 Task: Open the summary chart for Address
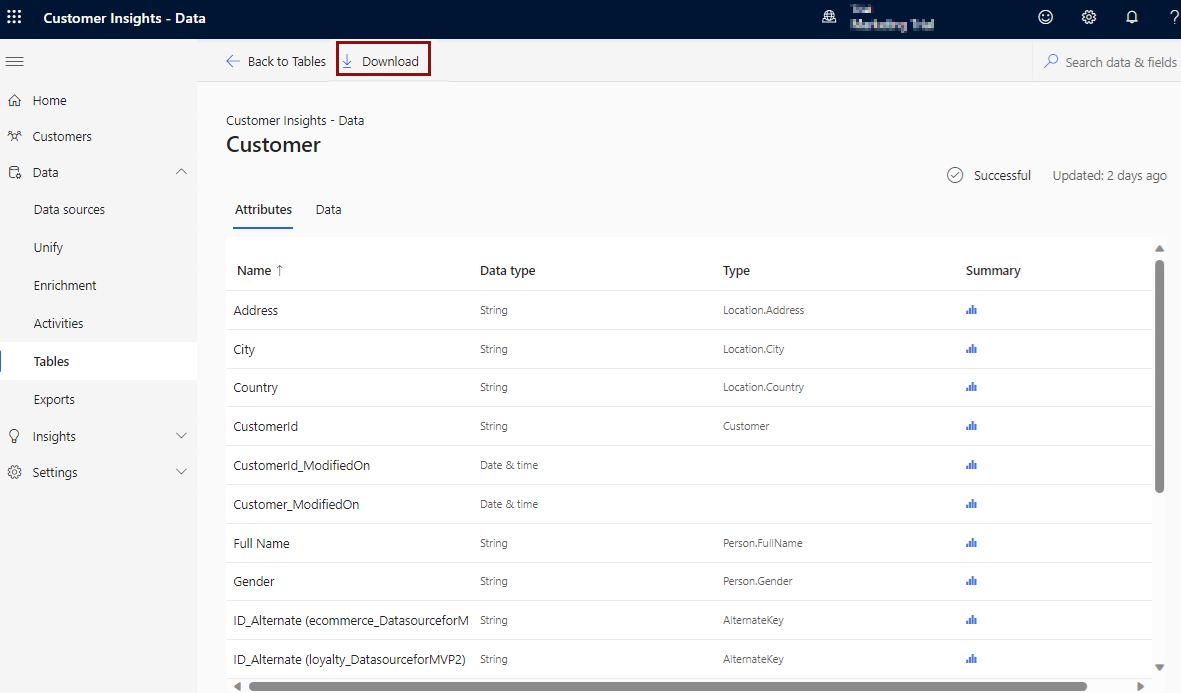point(971,310)
